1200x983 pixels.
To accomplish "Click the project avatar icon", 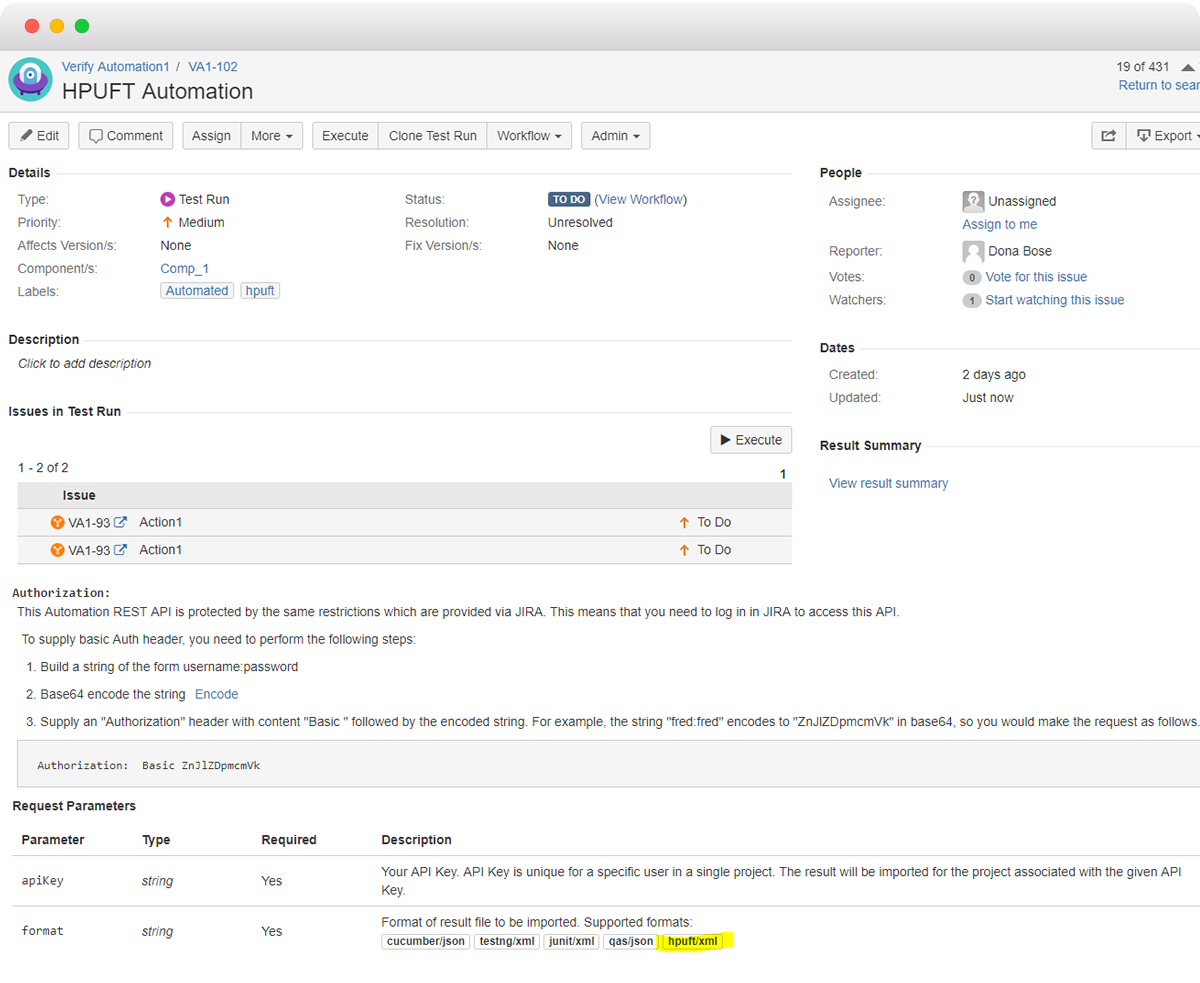I will 31,79.
